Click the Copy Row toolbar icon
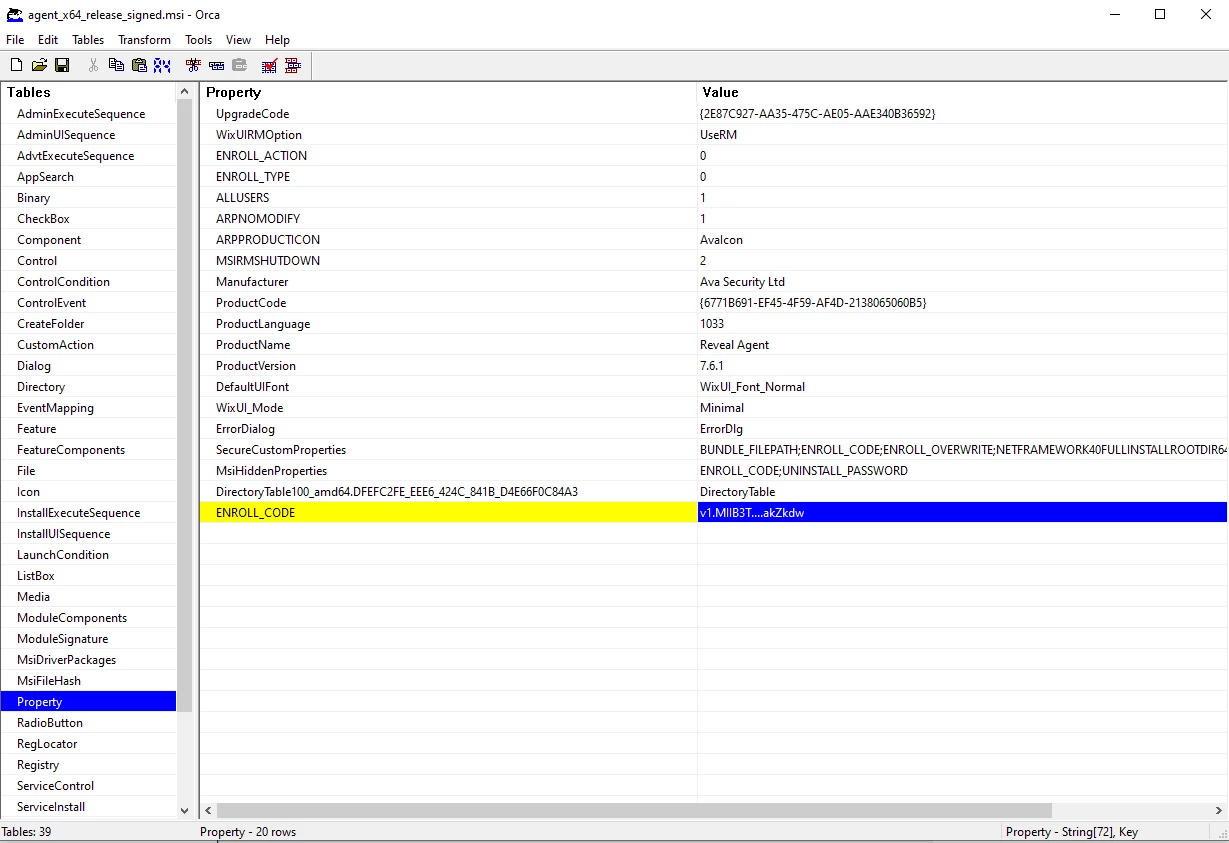Image resolution: width=1229 pixels, height=843 pixels. click(216, 65)
